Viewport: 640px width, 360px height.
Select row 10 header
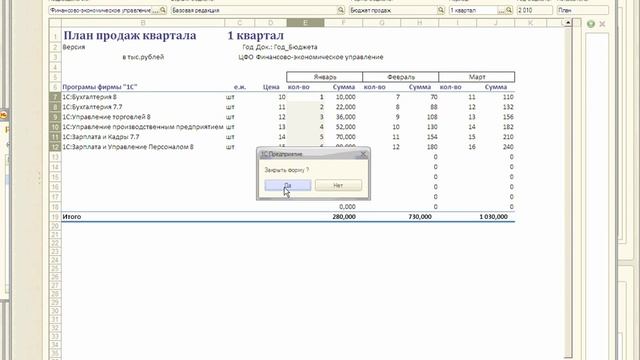(55, 127)
